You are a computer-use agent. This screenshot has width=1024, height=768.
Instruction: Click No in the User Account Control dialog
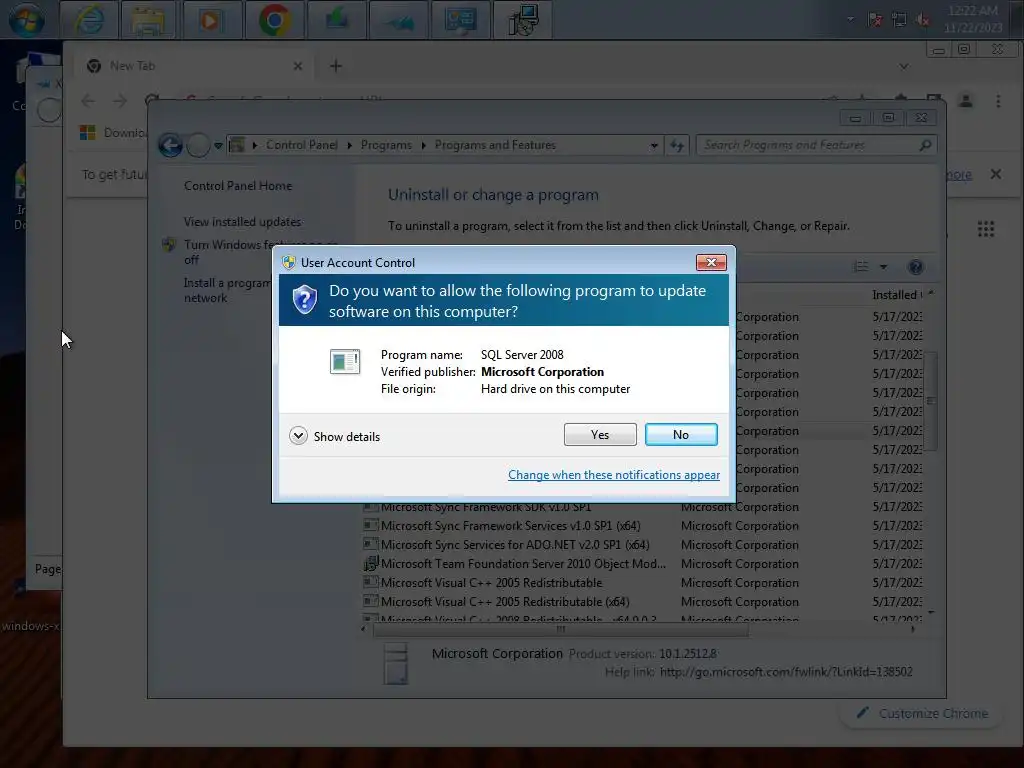[x=680, y=435]
